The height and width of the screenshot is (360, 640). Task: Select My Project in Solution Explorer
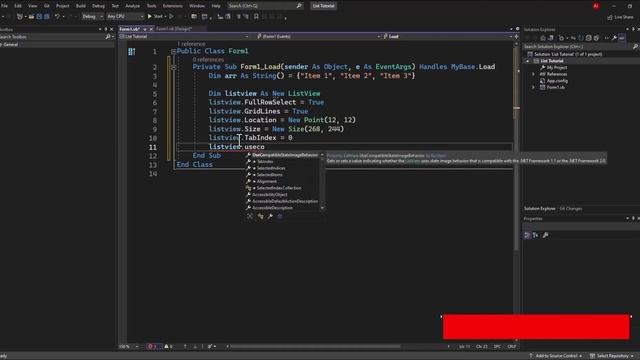[x=557, y=68]
